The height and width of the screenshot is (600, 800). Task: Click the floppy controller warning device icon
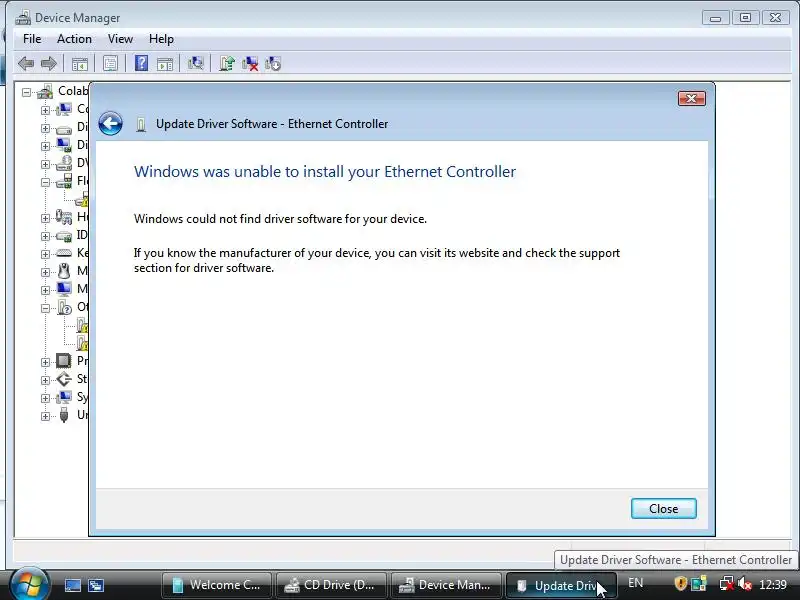click(82, 199)
